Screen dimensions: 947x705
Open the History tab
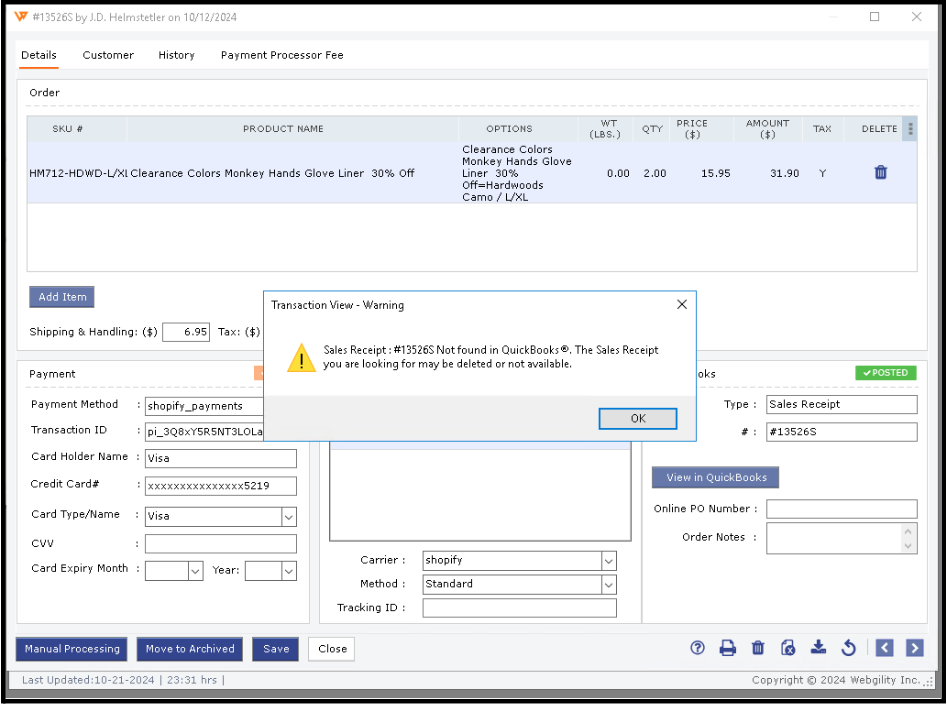pyautogui.click(x=176, y=55)
